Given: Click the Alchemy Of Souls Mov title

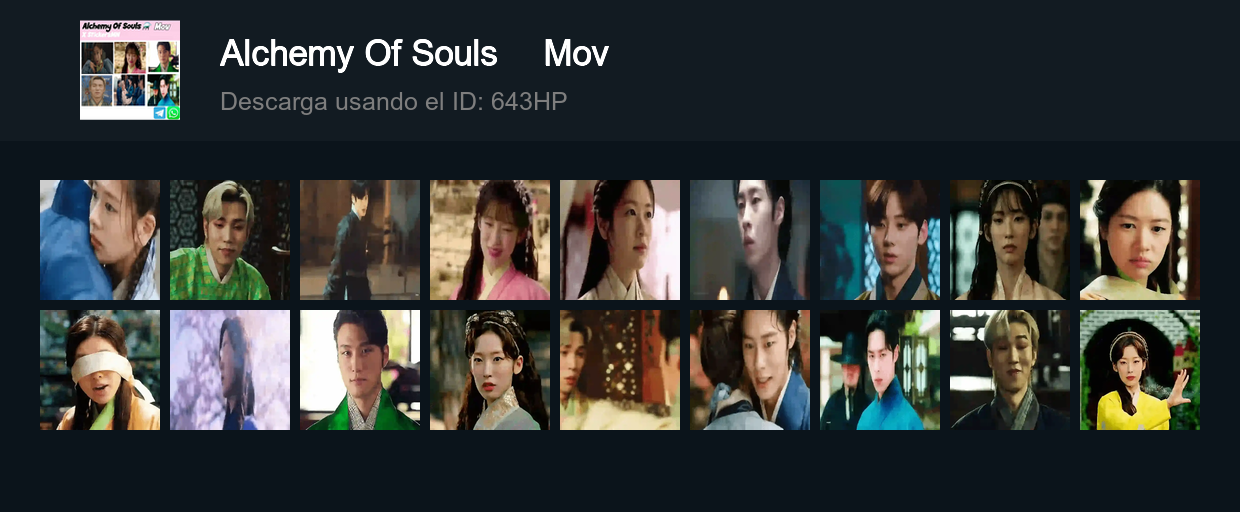Looking at the screenshot, I should (x=414, y=53).
